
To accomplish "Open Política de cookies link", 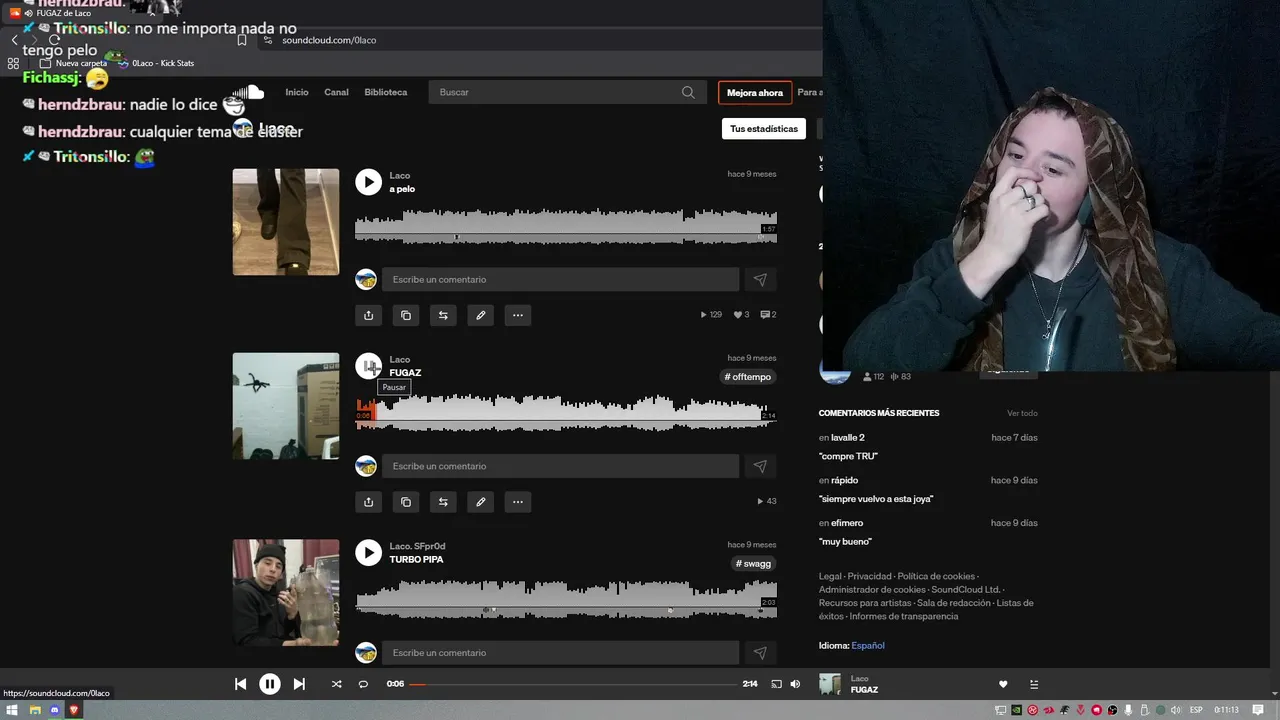I will (x=936, y=576).
